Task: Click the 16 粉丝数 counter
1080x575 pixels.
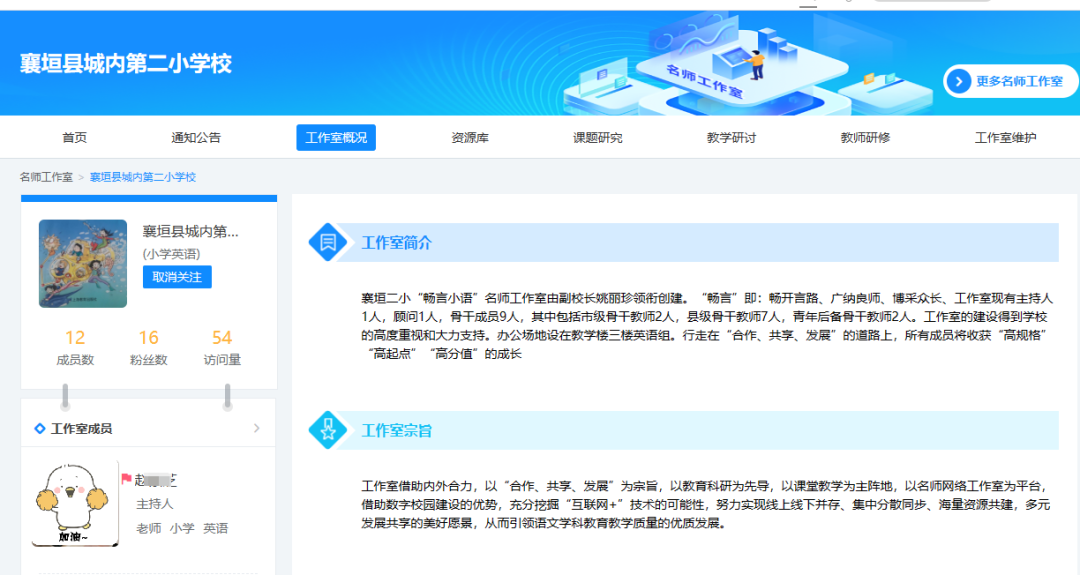Action: (x=149, y=347)
